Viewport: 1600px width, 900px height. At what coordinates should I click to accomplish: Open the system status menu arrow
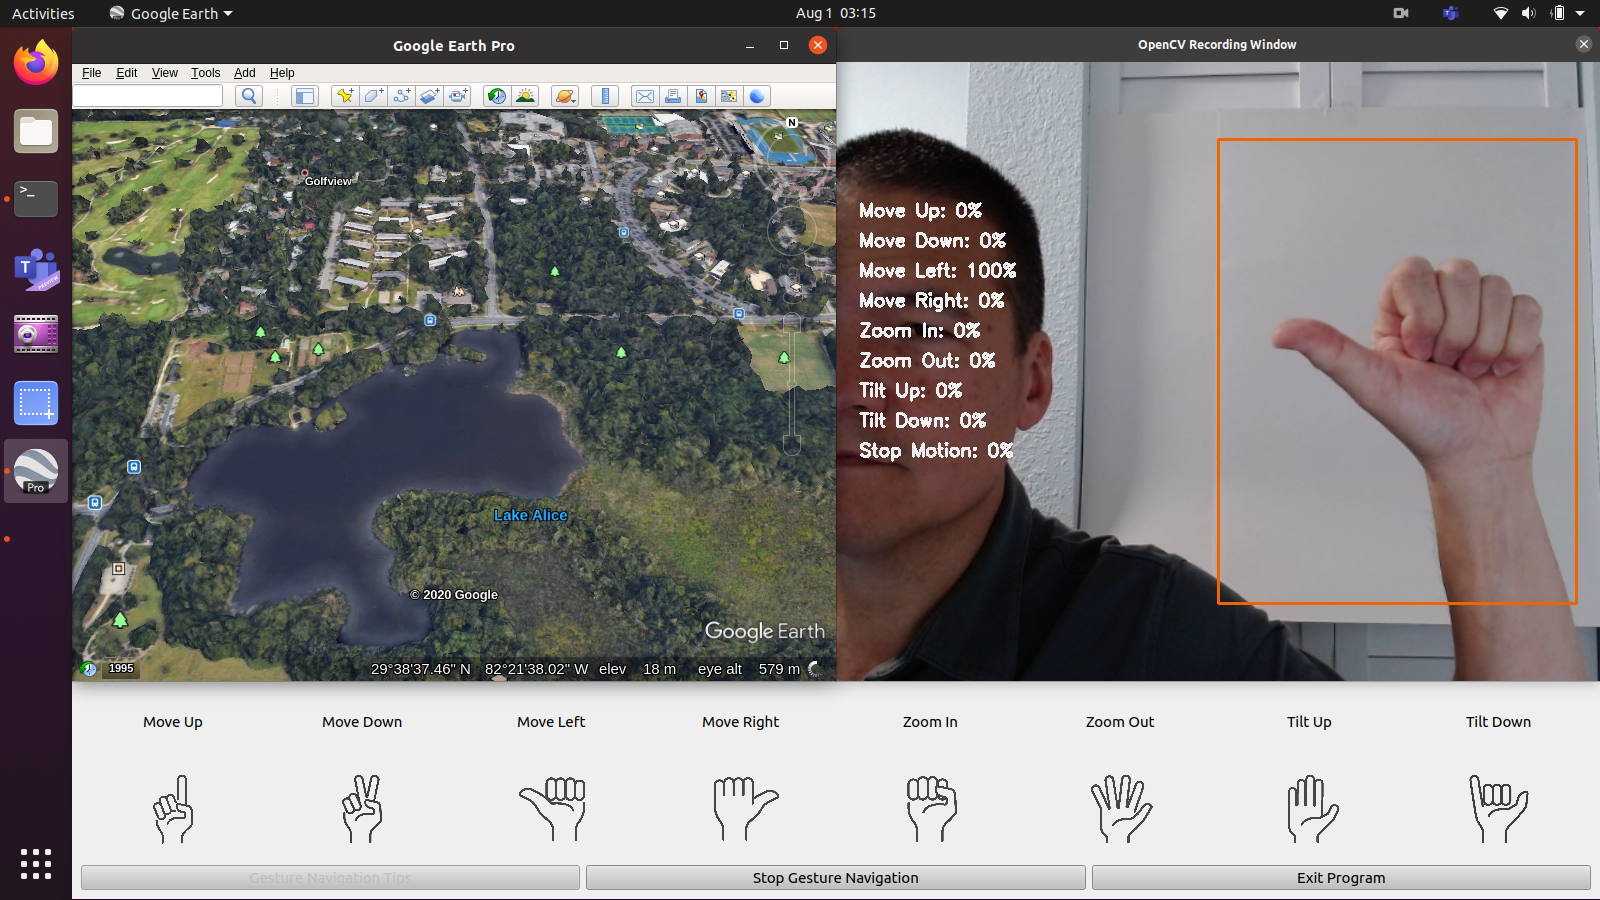tap(1580, 13)
